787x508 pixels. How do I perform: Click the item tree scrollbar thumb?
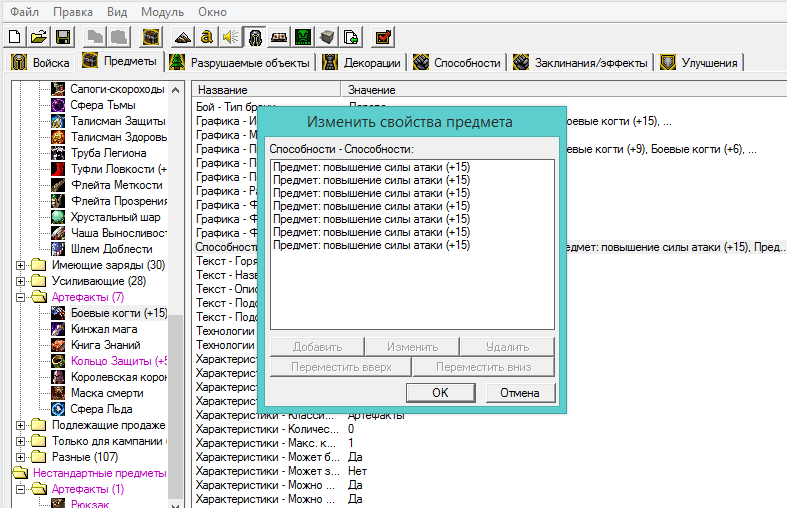click(x=175, y=406)
